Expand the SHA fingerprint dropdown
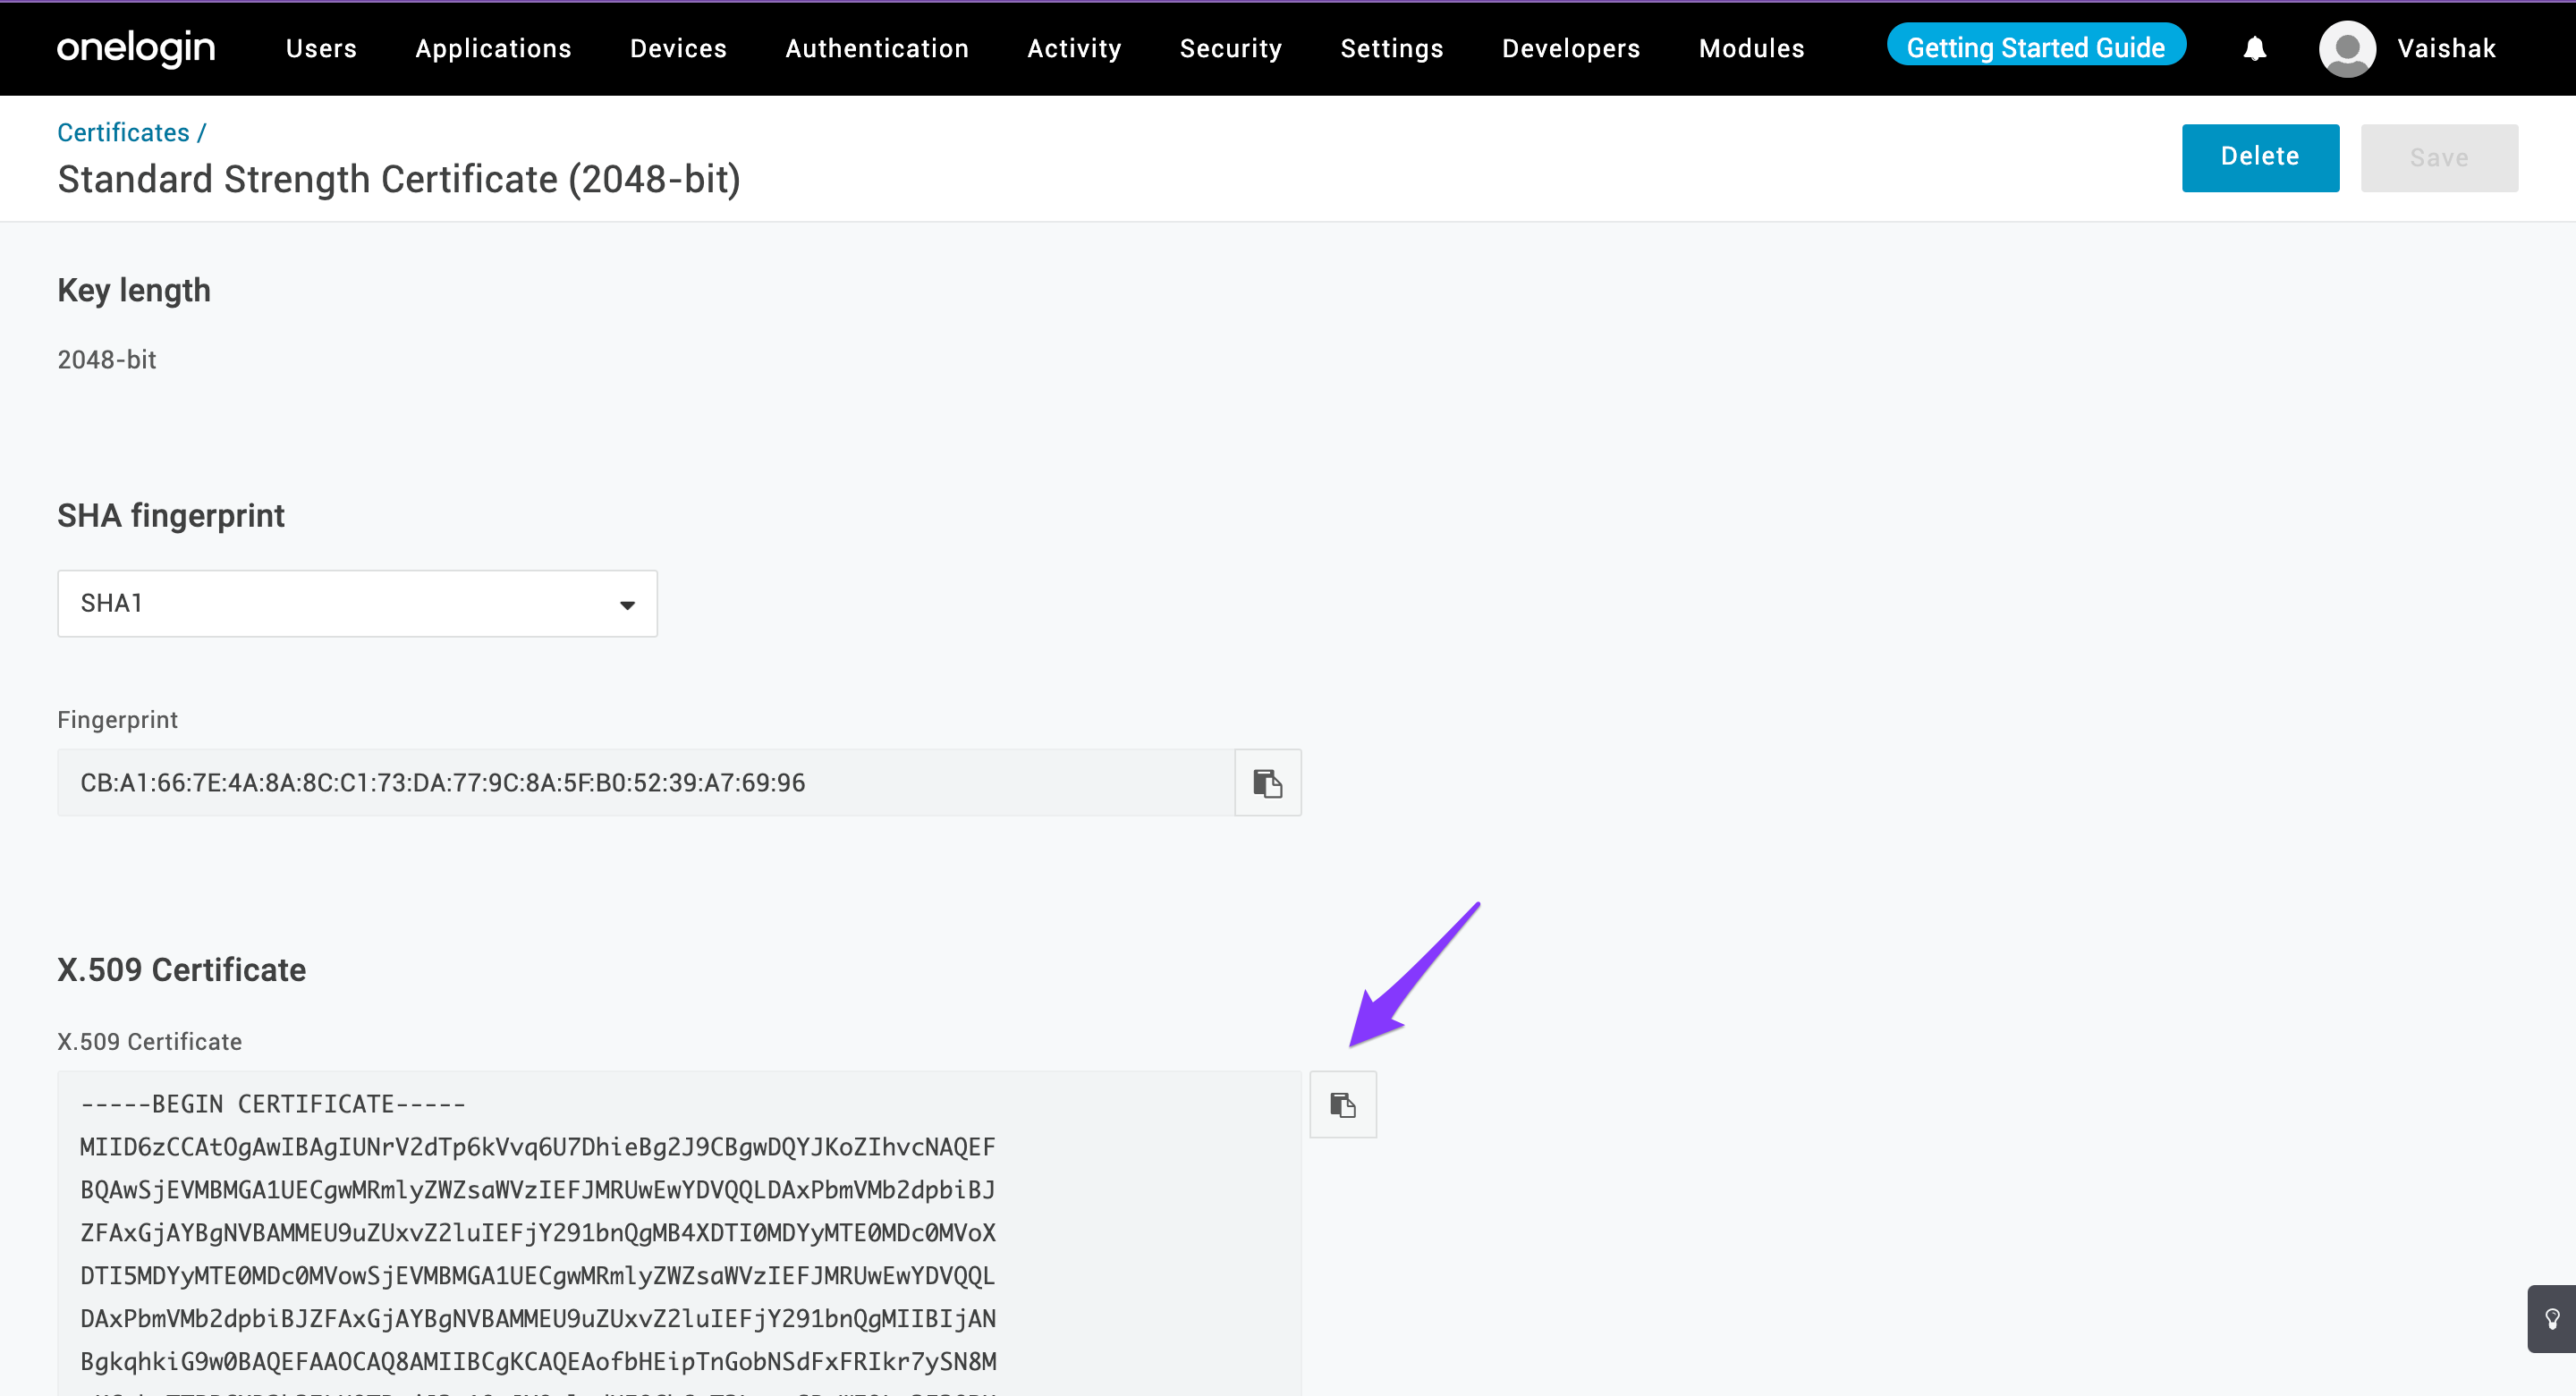Image resolution: width=2576 pixels, height=1396 pixels. [x=357, y=603]
